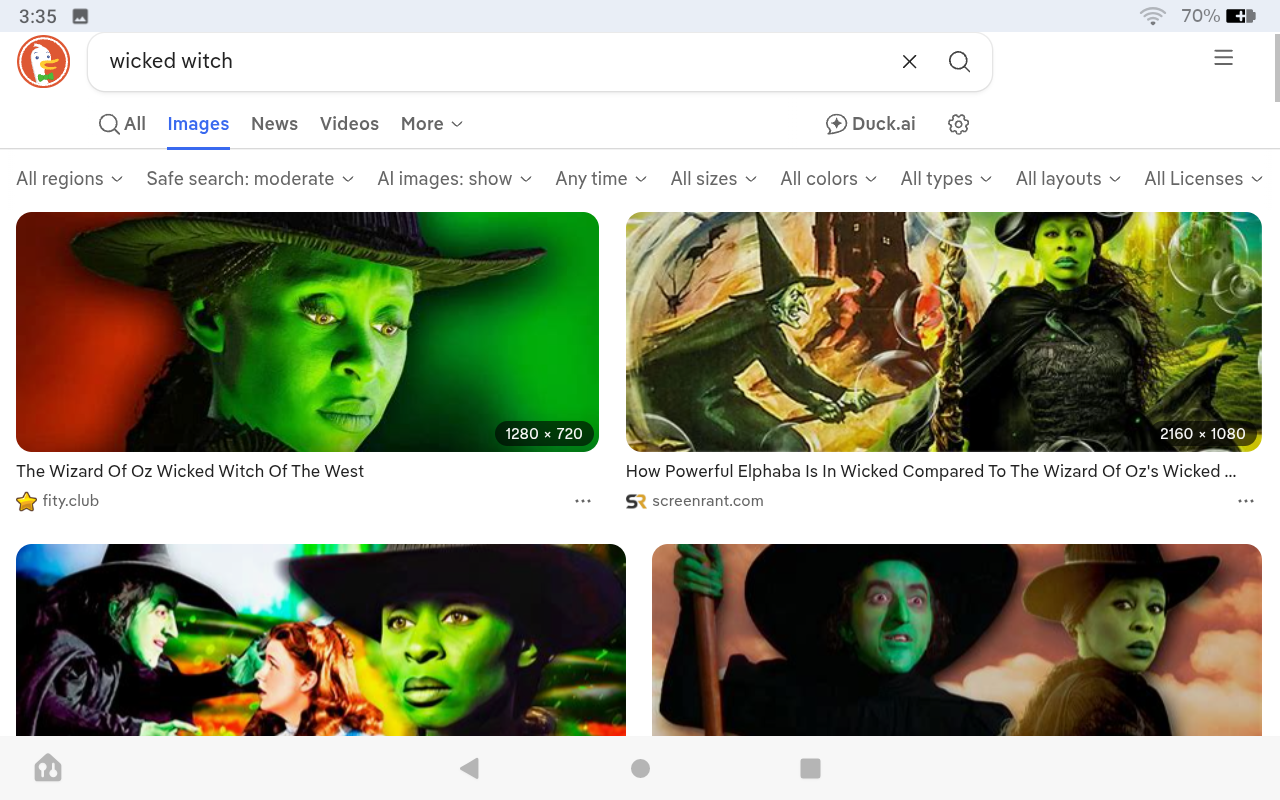
Task: Expand AI images: show filter
Action: [454, 179]
